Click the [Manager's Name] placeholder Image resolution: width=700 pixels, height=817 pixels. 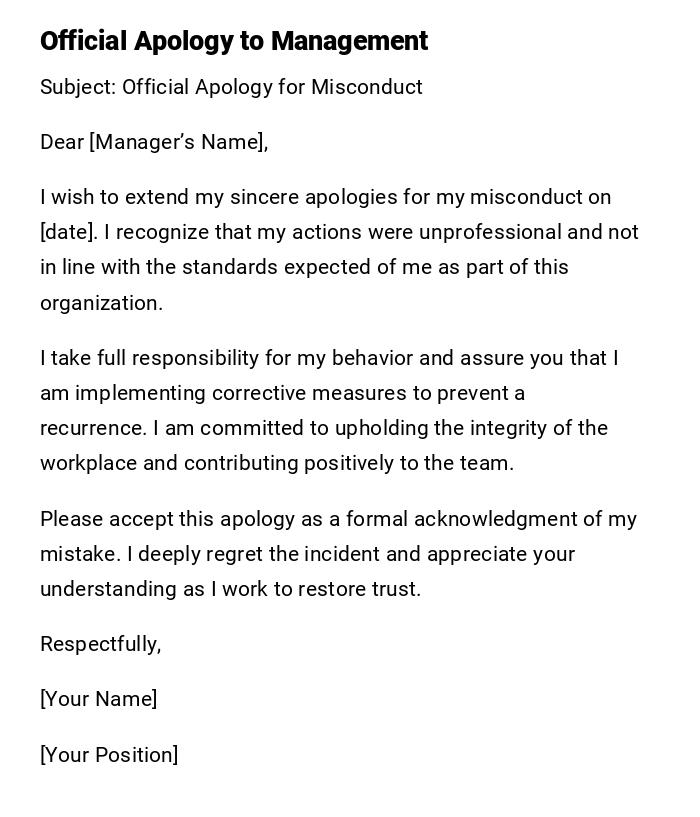click(179, 142)
